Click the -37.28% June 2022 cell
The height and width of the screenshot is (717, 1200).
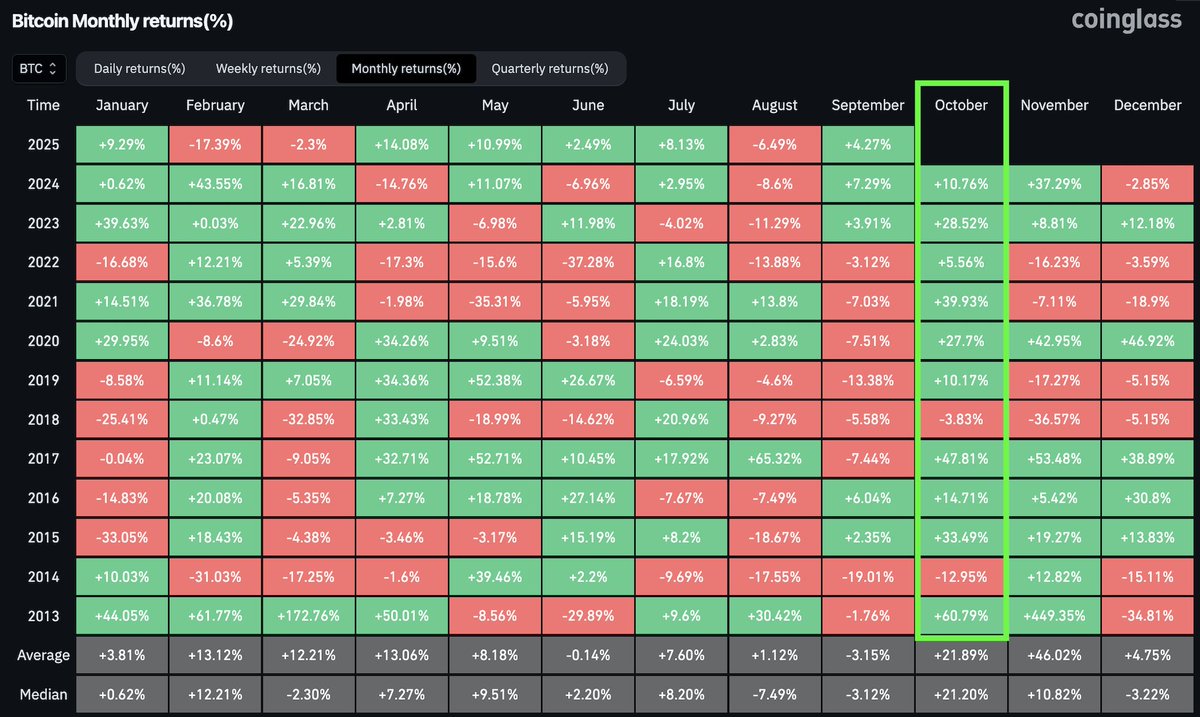[588, 262]
